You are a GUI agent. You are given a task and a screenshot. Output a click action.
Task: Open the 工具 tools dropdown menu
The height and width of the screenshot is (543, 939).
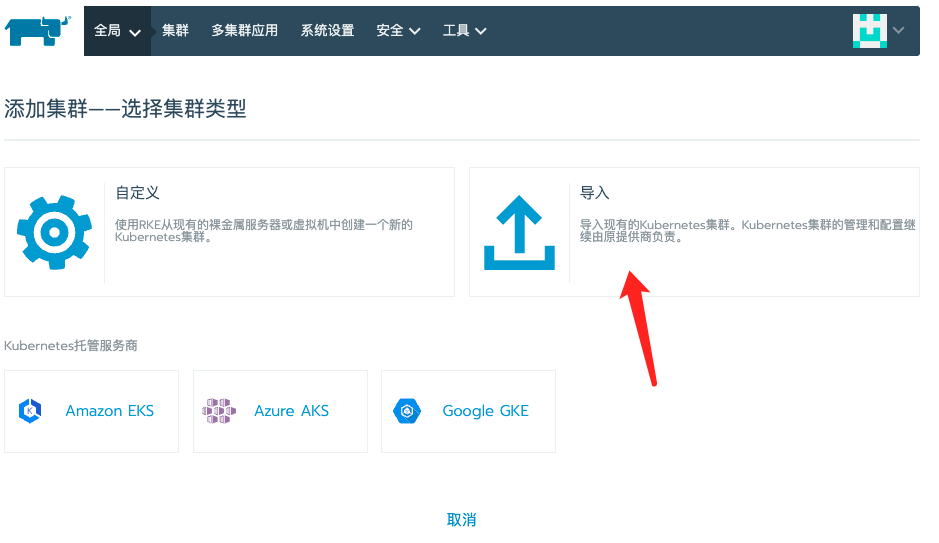[465, 30]
